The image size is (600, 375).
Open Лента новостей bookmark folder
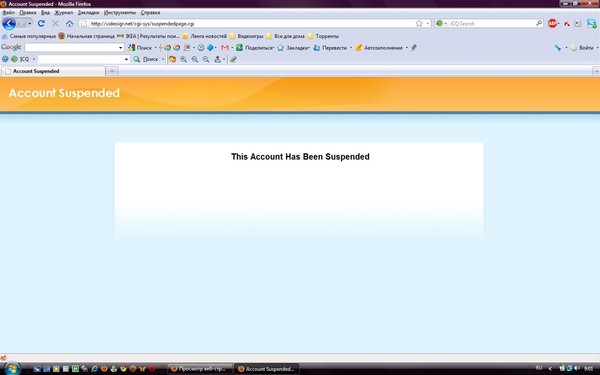(x=205, y=36)
